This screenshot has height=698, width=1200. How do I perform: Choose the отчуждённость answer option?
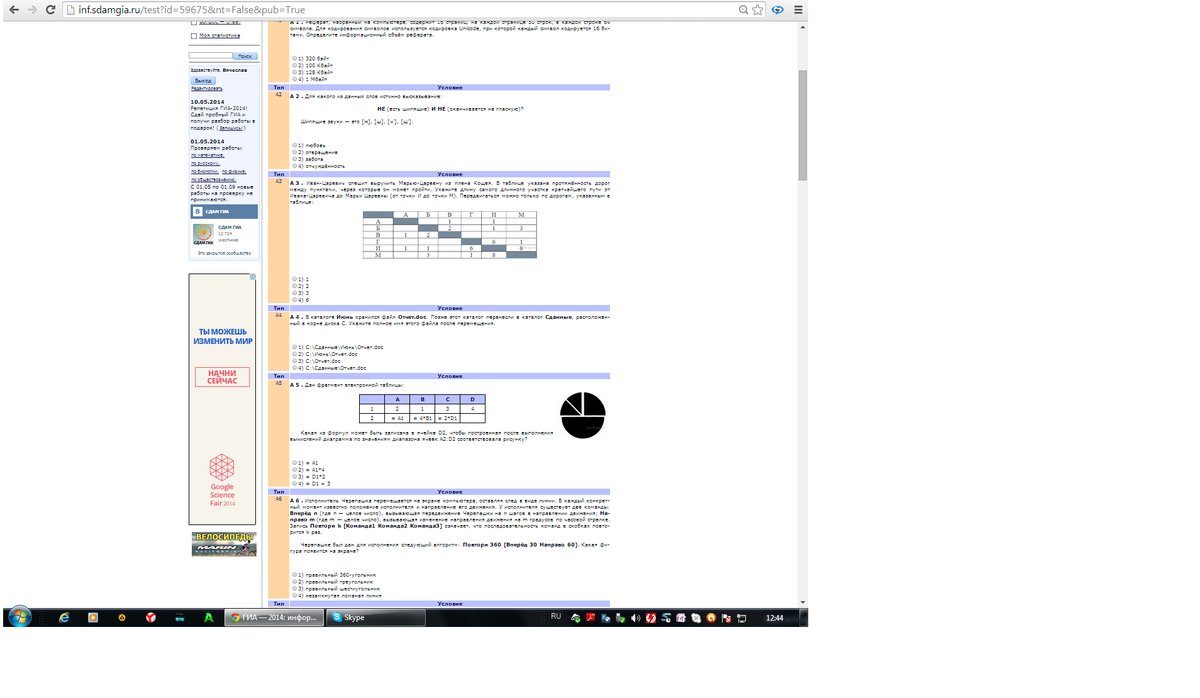296,165
